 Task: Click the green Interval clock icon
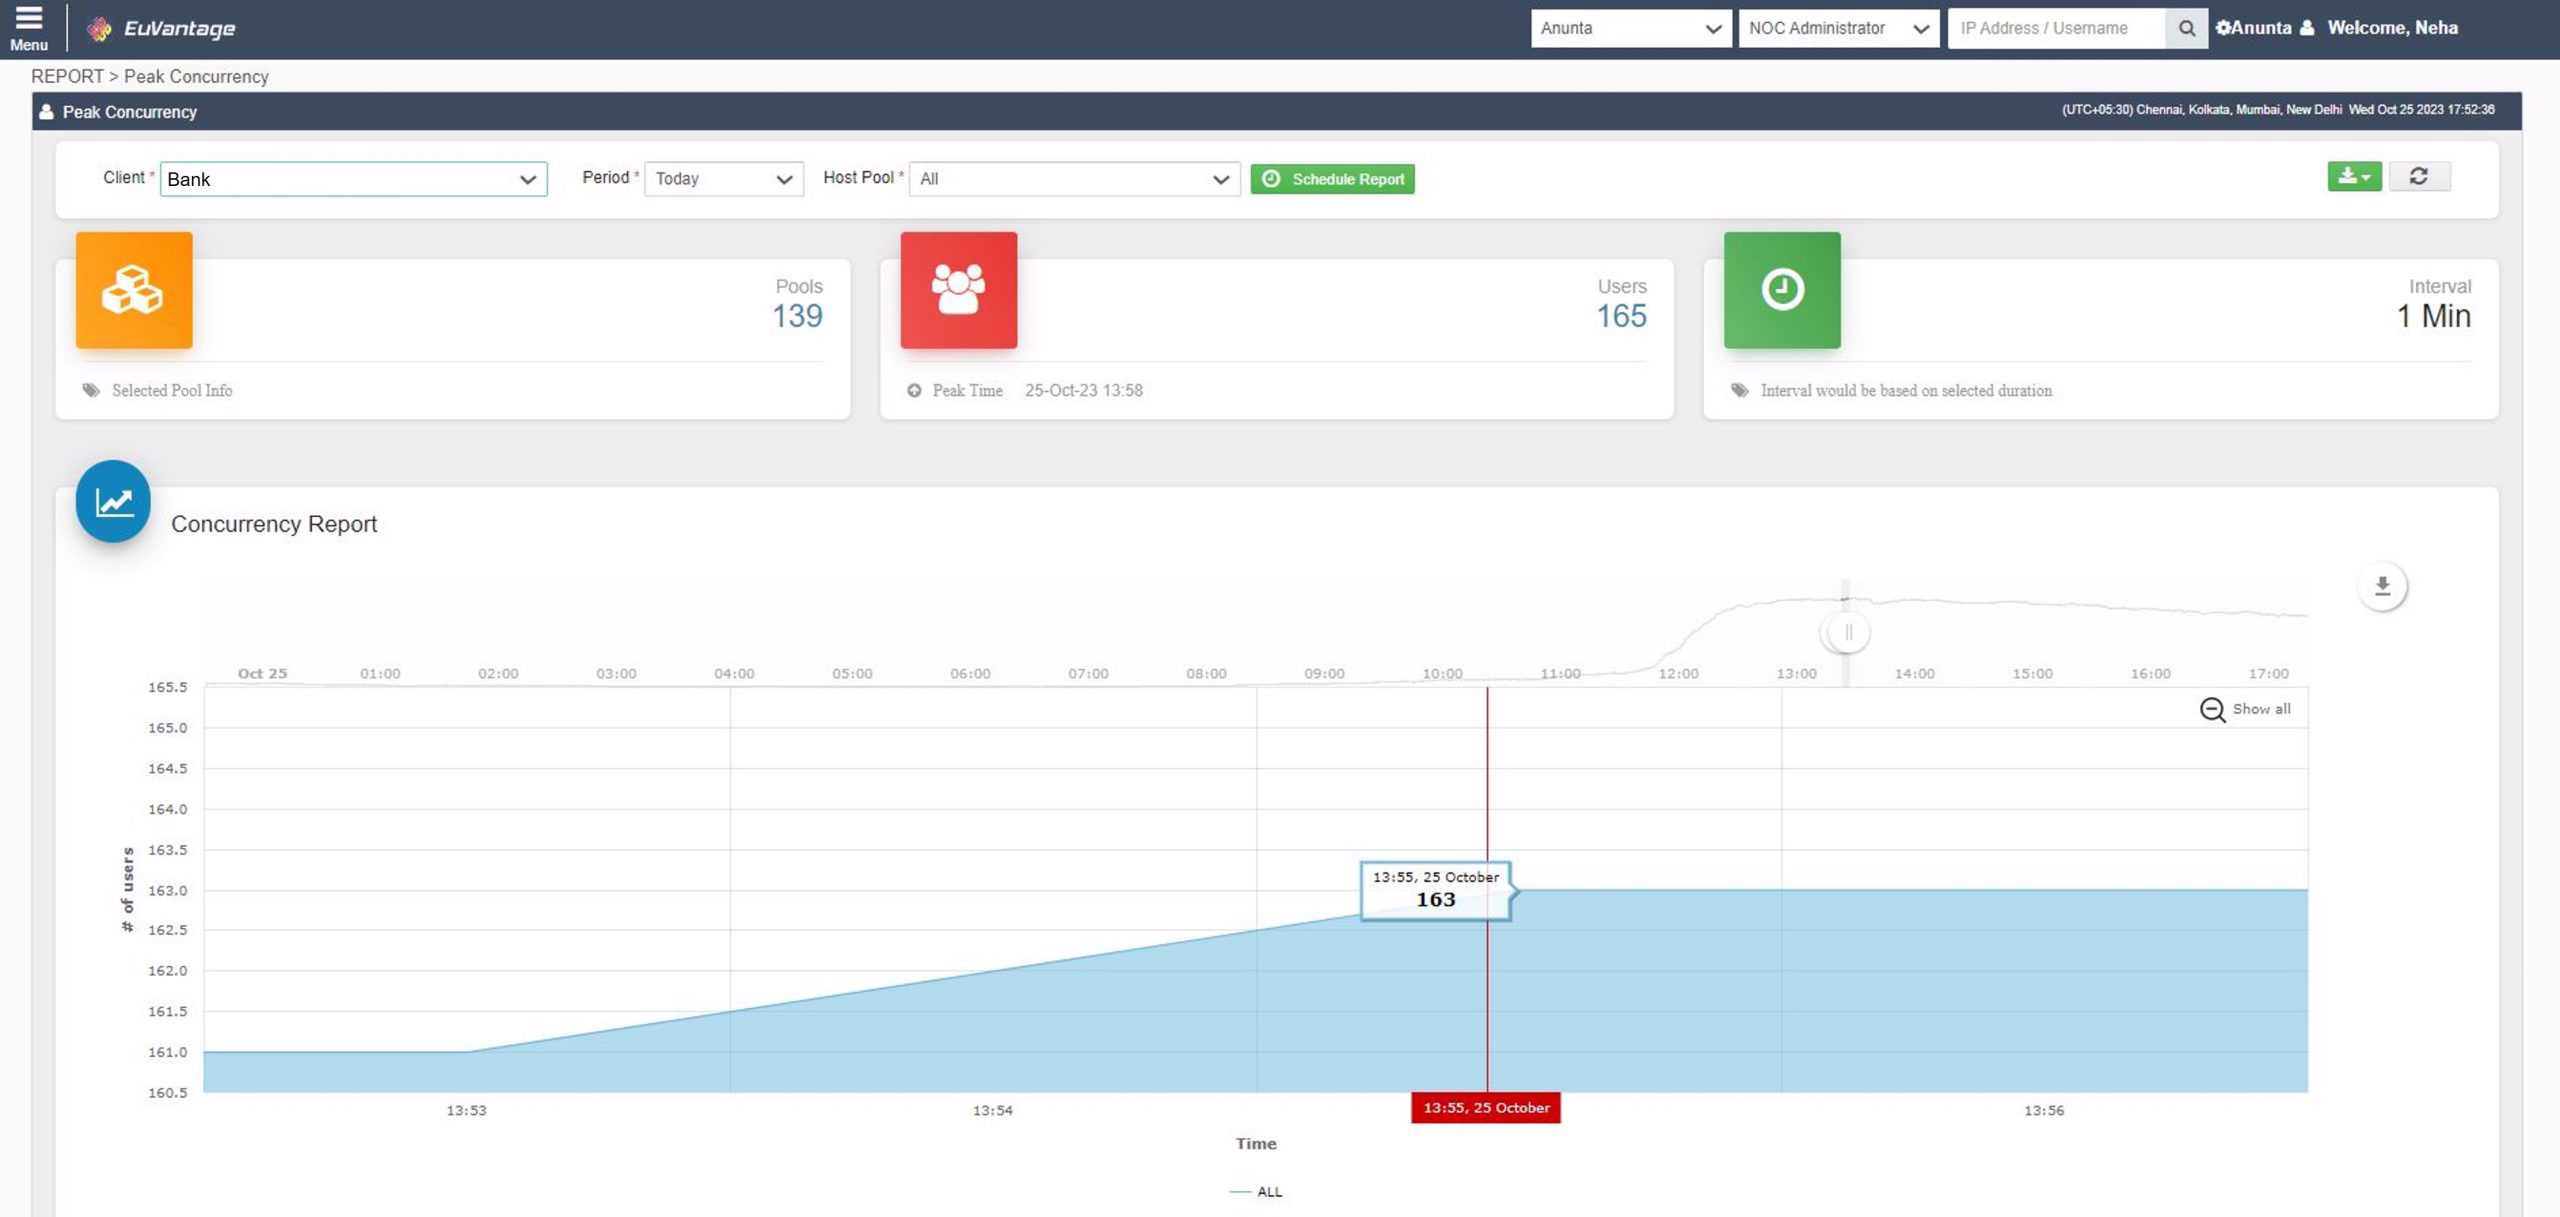pyautogui.click(x=1781, y=290)
